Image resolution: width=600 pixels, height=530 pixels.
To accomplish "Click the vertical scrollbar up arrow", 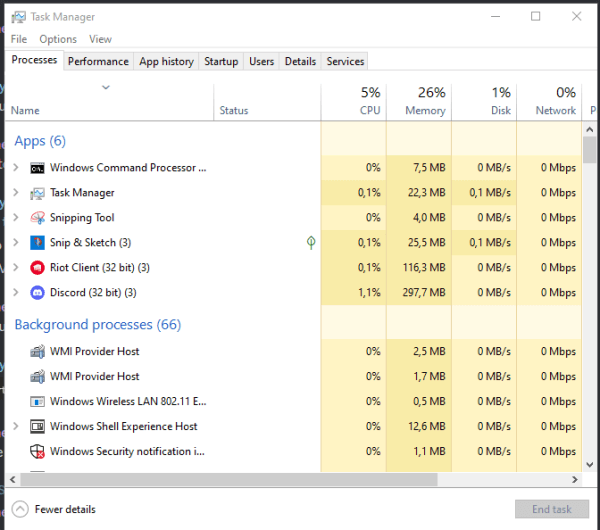I will pyautogui.click(x=590, y=129).
